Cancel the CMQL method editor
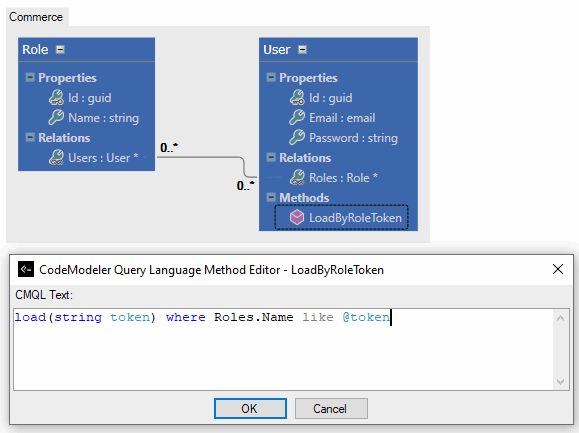The width and height of the screenshot is (579, 433). pos(331,408)
